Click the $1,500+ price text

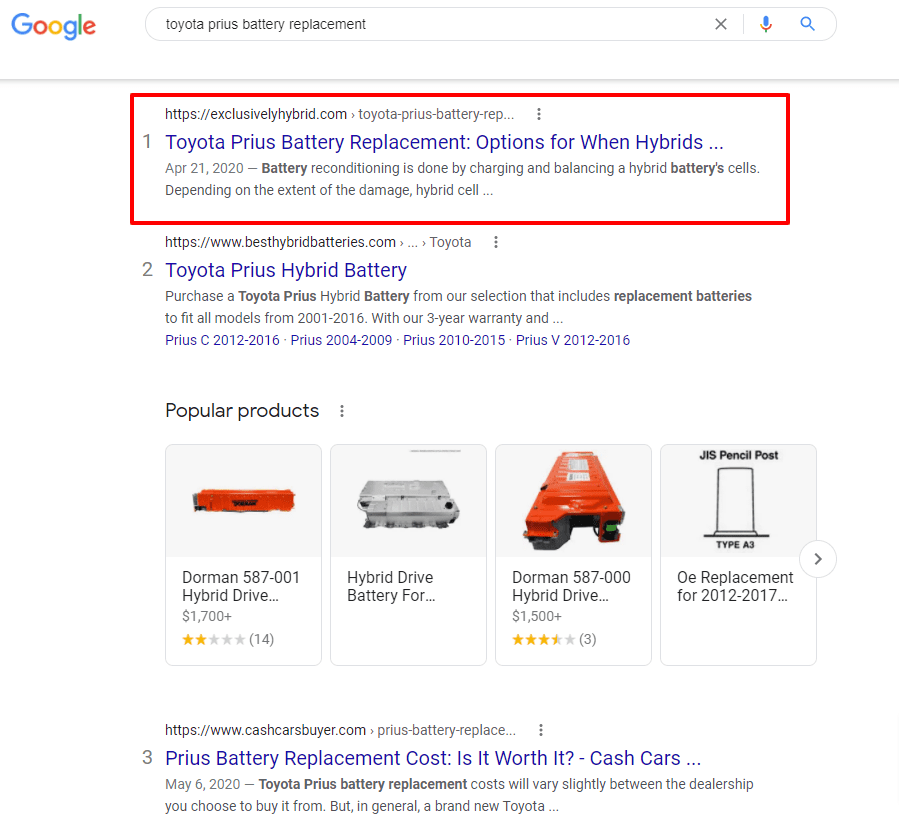pyautogui.click(x=537, y=616)
